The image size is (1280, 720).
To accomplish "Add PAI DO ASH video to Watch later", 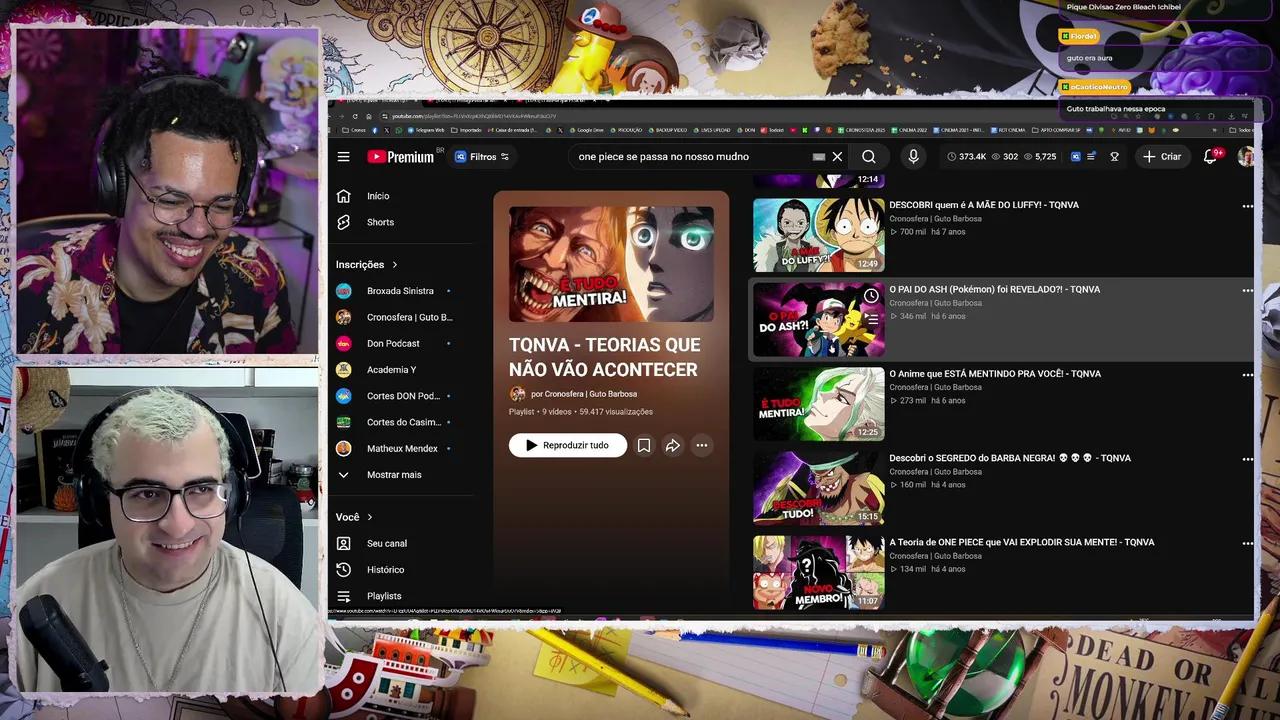I will click(x=871, y=296).
